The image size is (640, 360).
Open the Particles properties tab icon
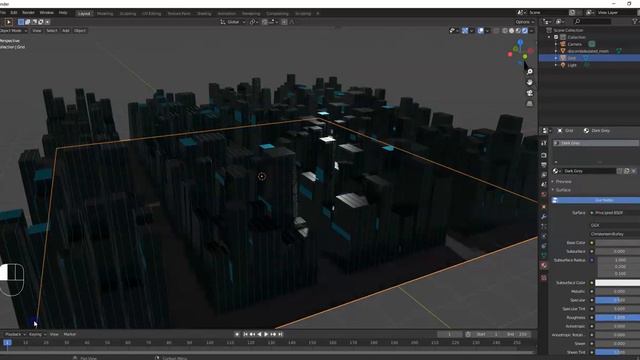pos(544,227)
